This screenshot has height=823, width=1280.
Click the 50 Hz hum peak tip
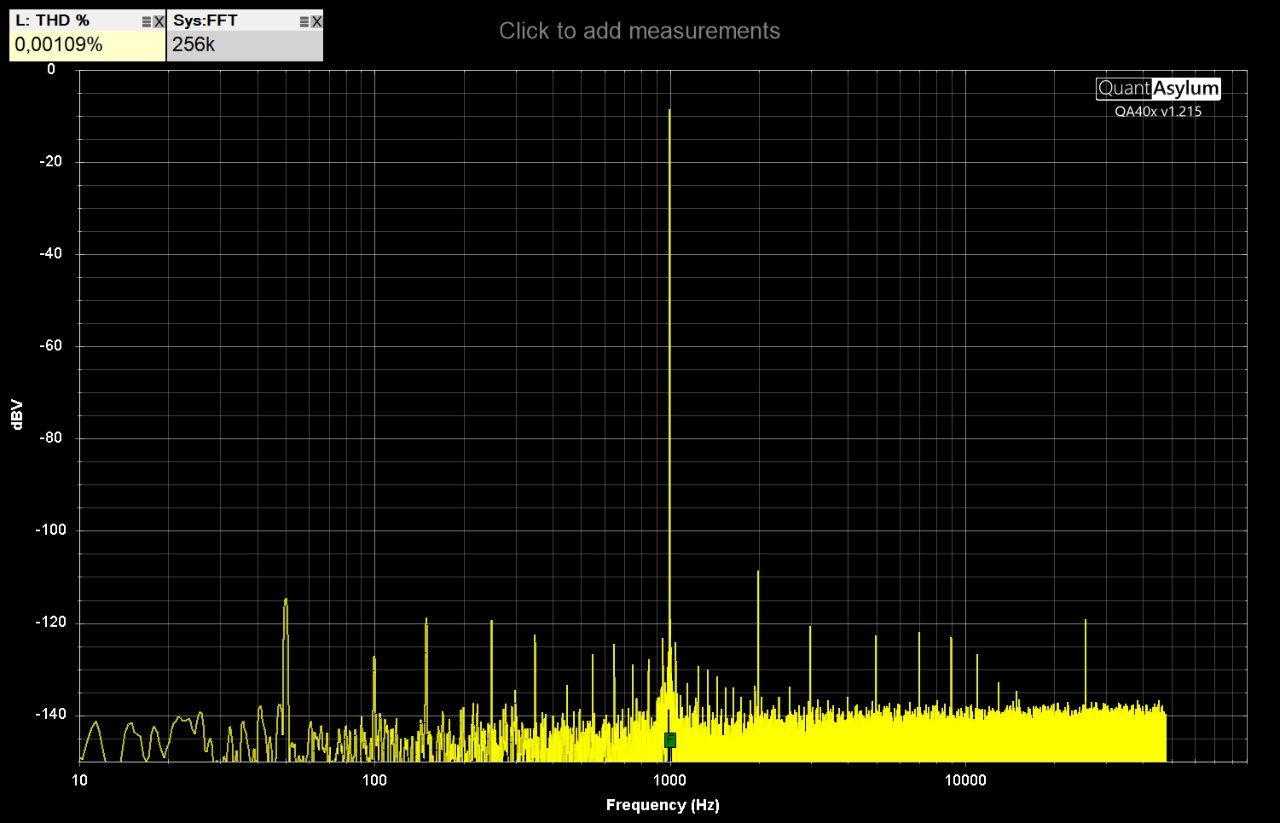pyautogui.click(x=286, y=600)
